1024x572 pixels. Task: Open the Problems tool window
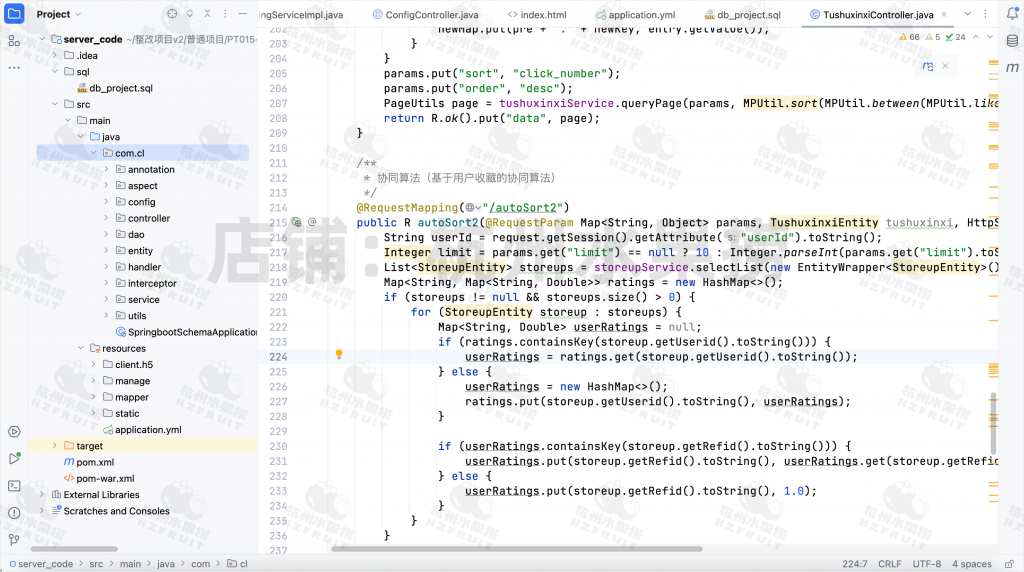(x=14, y=512)
